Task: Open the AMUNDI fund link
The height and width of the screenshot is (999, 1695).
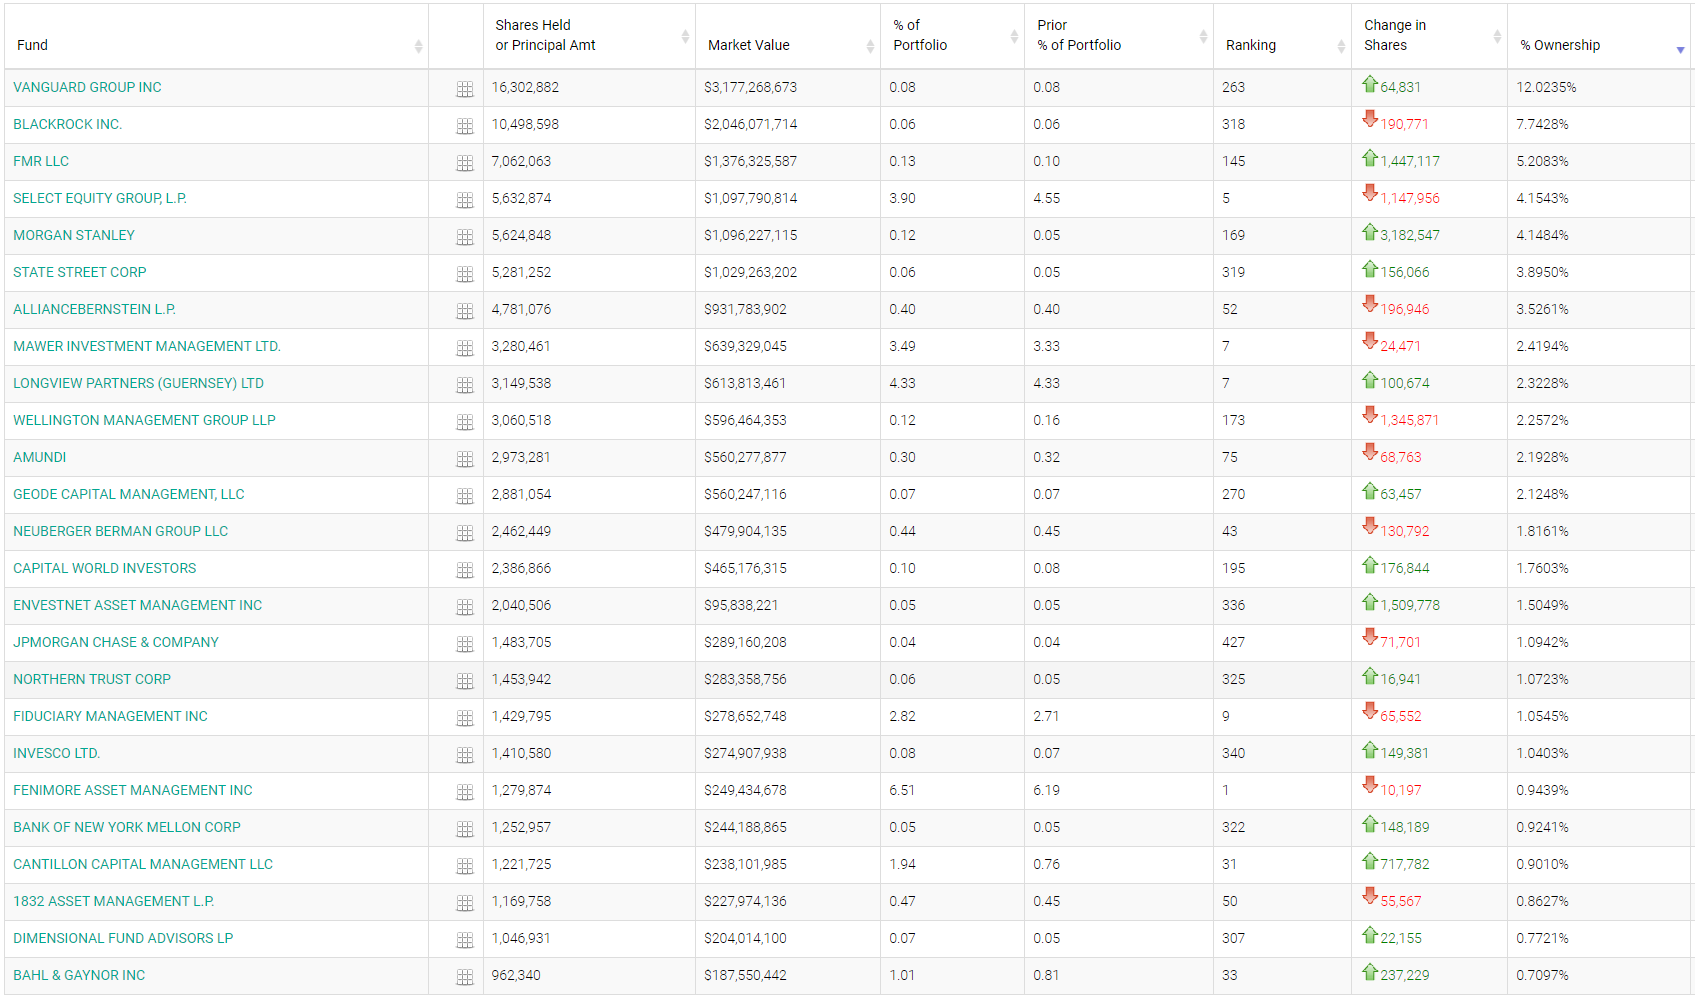Action: tap(40, 457)
